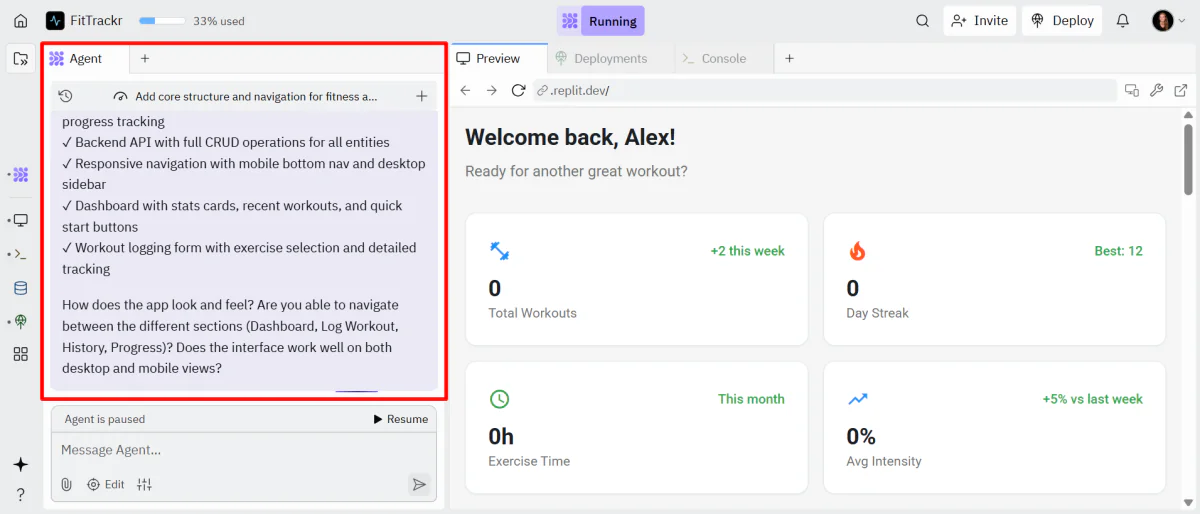Open the user avatar dropdown
Image resolution: width=1200 pixels, height=514 pixels.
point(1169,20)
